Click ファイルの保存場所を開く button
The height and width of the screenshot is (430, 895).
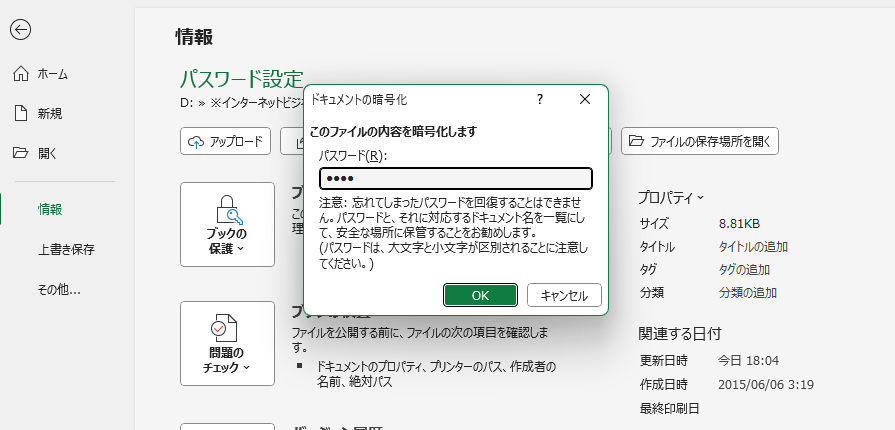pyautogui.click(x=699, y=141)
